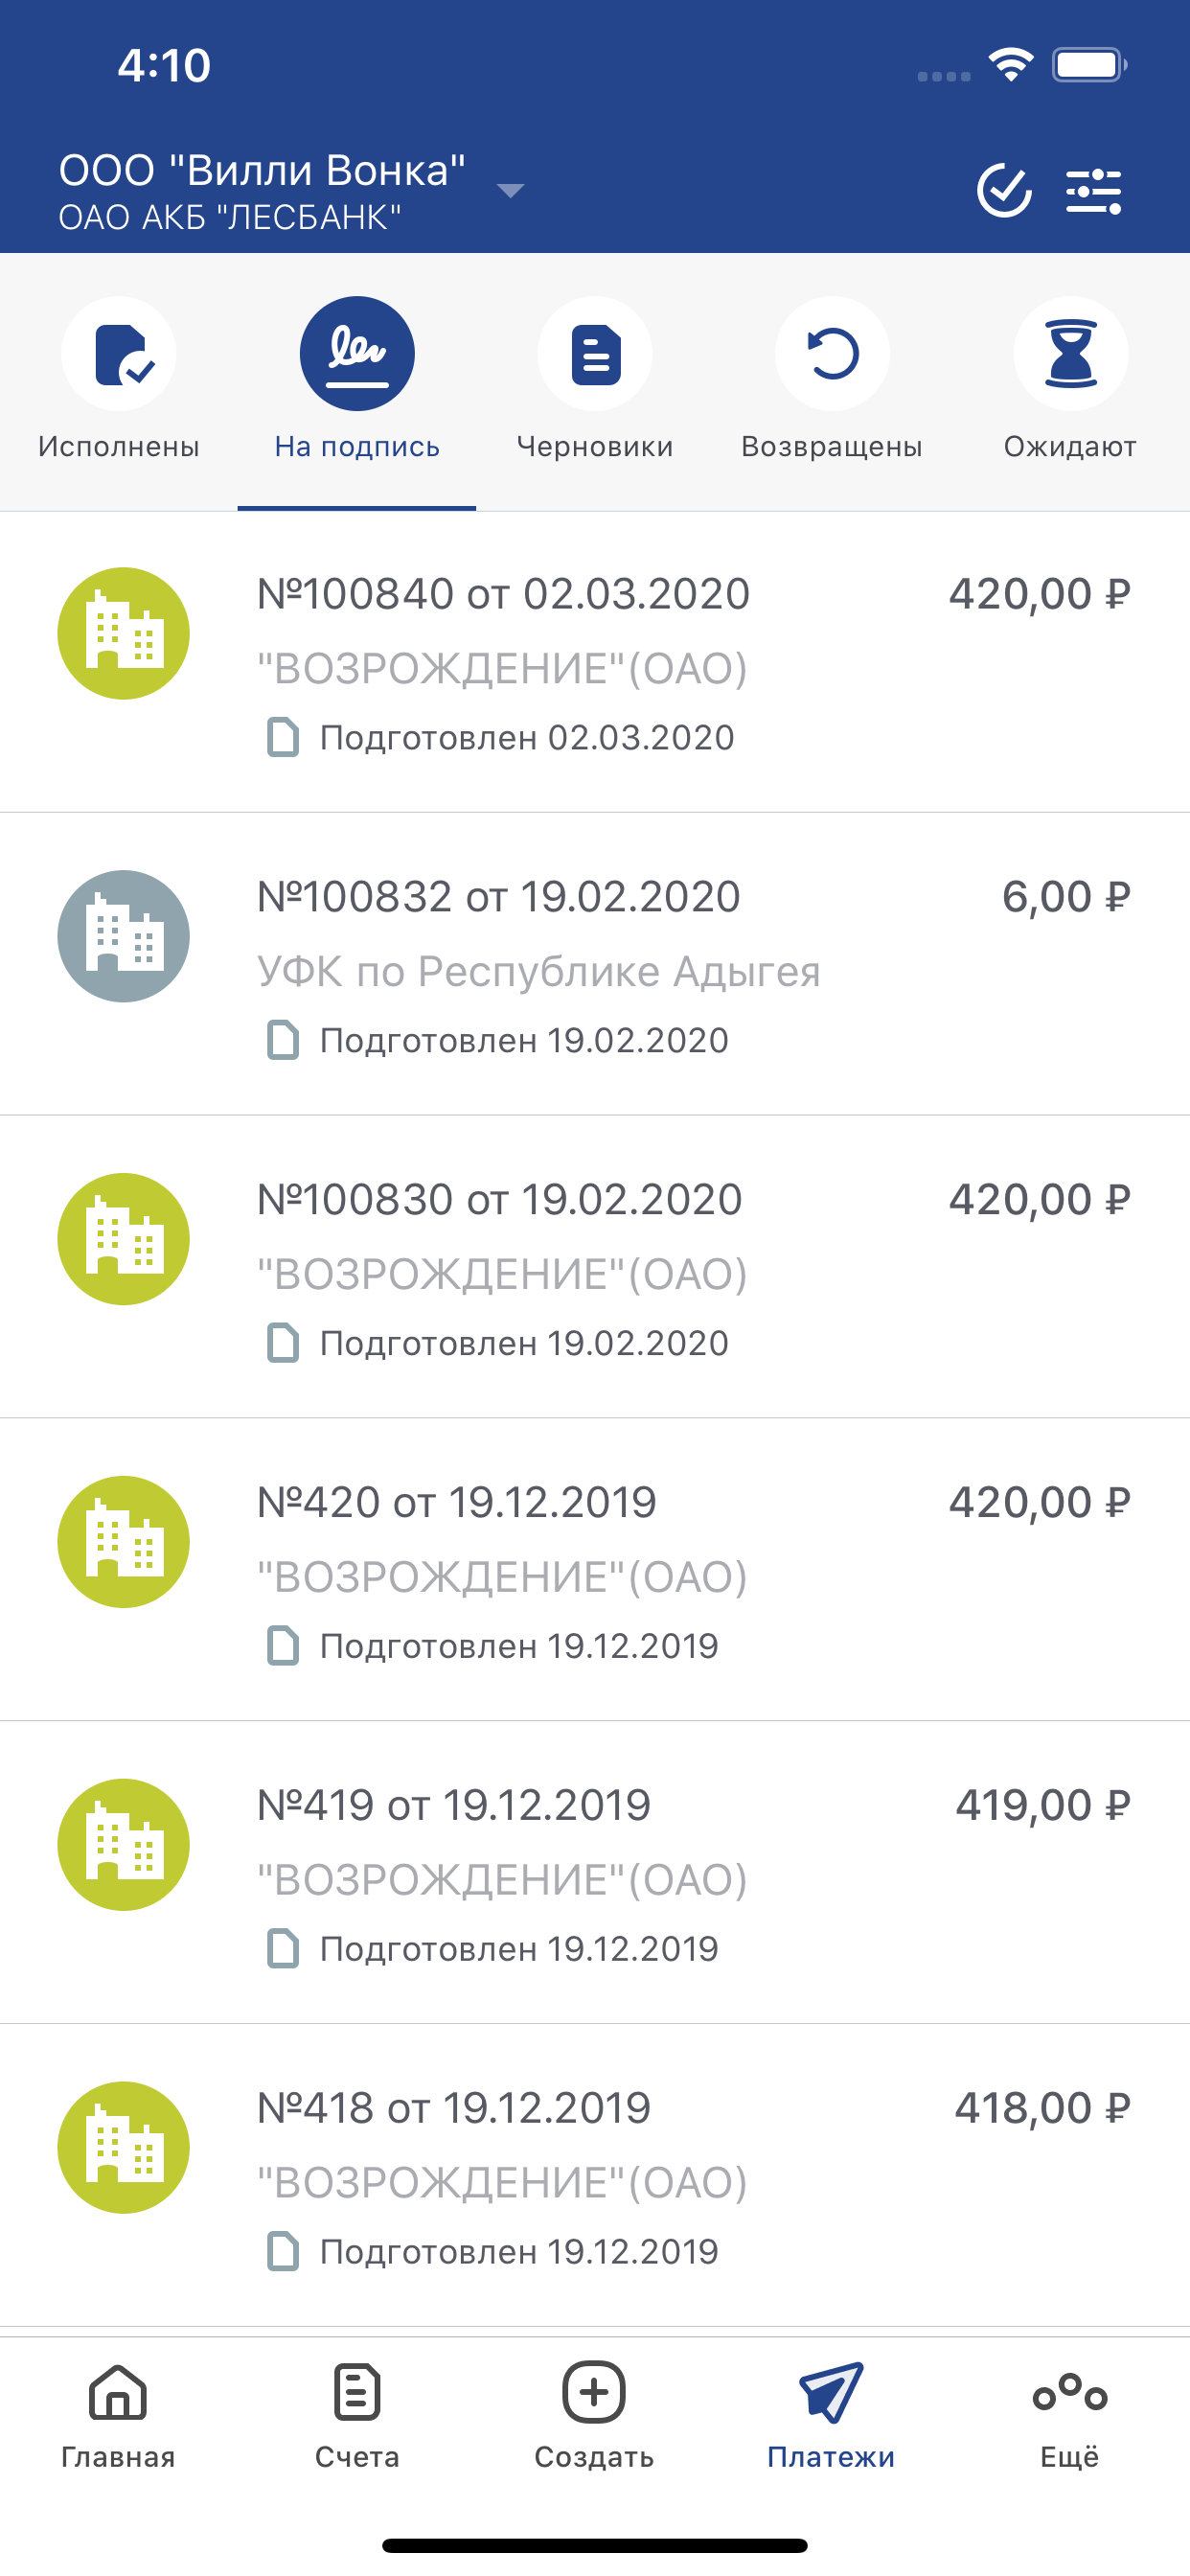The image size is (1190, 2576).
Task: Open the ОАО АКБ "ЛЕСБАНК" organization selector
Action: pyautogui.click(x=230, y=217)
